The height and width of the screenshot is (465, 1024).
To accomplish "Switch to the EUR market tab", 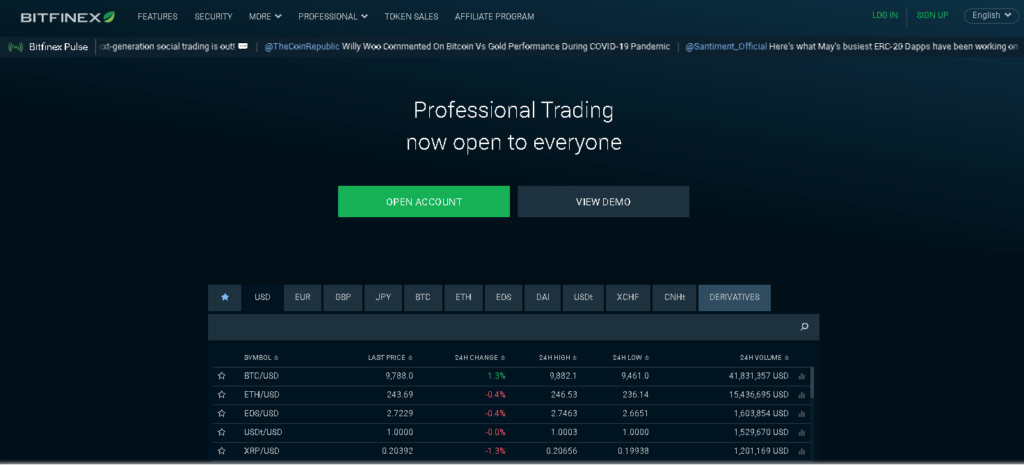I will pyautogui.click(x=302, y=297).
